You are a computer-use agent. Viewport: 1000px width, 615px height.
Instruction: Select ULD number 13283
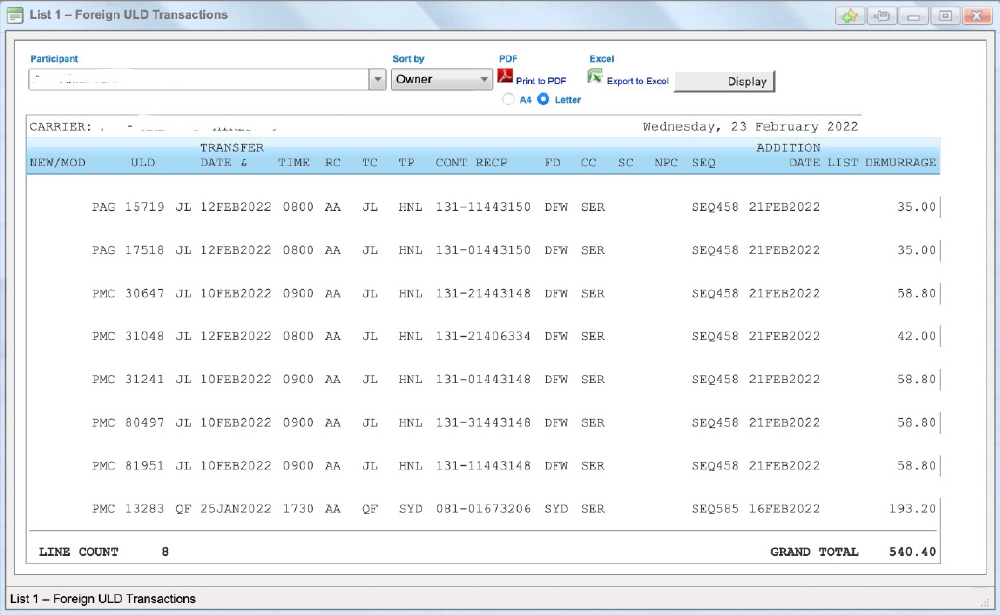(x=144, y=508)
